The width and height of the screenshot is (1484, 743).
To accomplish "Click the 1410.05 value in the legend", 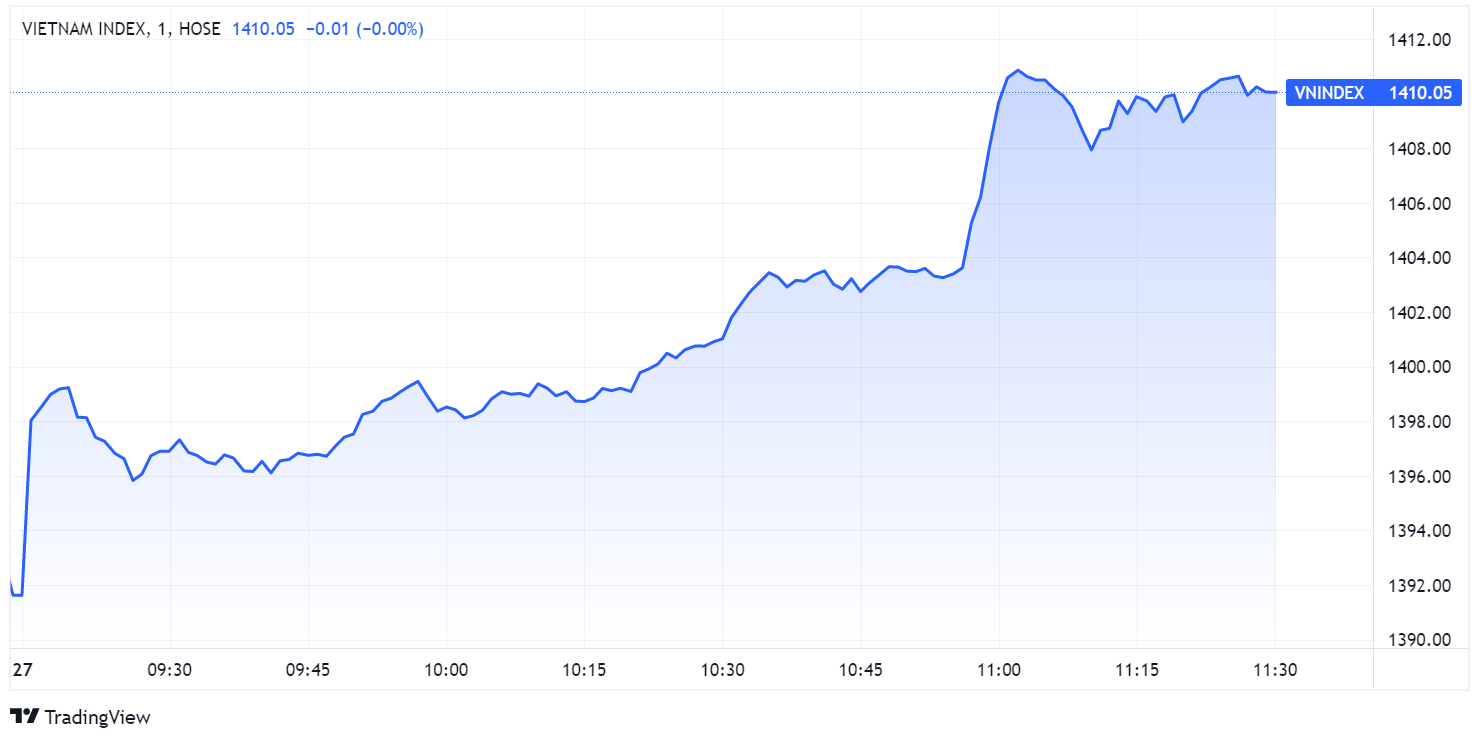I will pyautogui.click(x=263, y=29).
